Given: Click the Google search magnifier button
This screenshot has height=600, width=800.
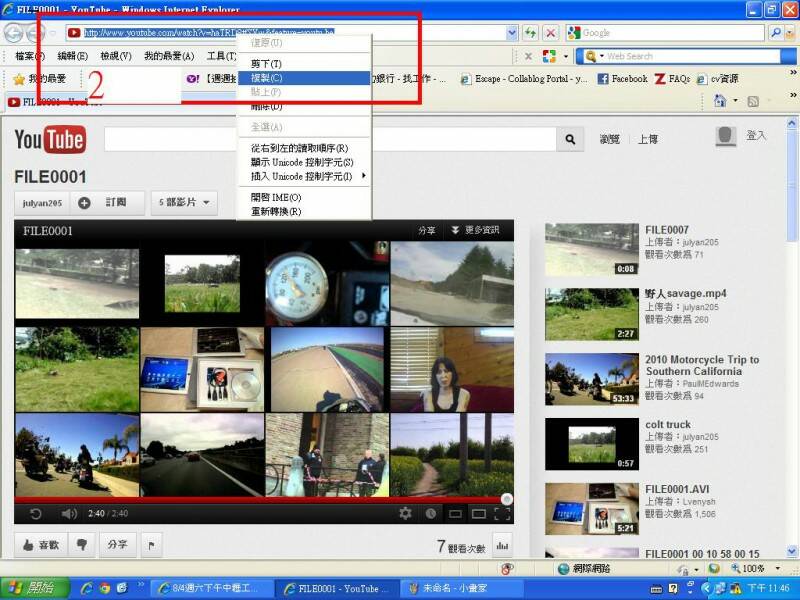Looking at the screenshot, I should point(776,33).
